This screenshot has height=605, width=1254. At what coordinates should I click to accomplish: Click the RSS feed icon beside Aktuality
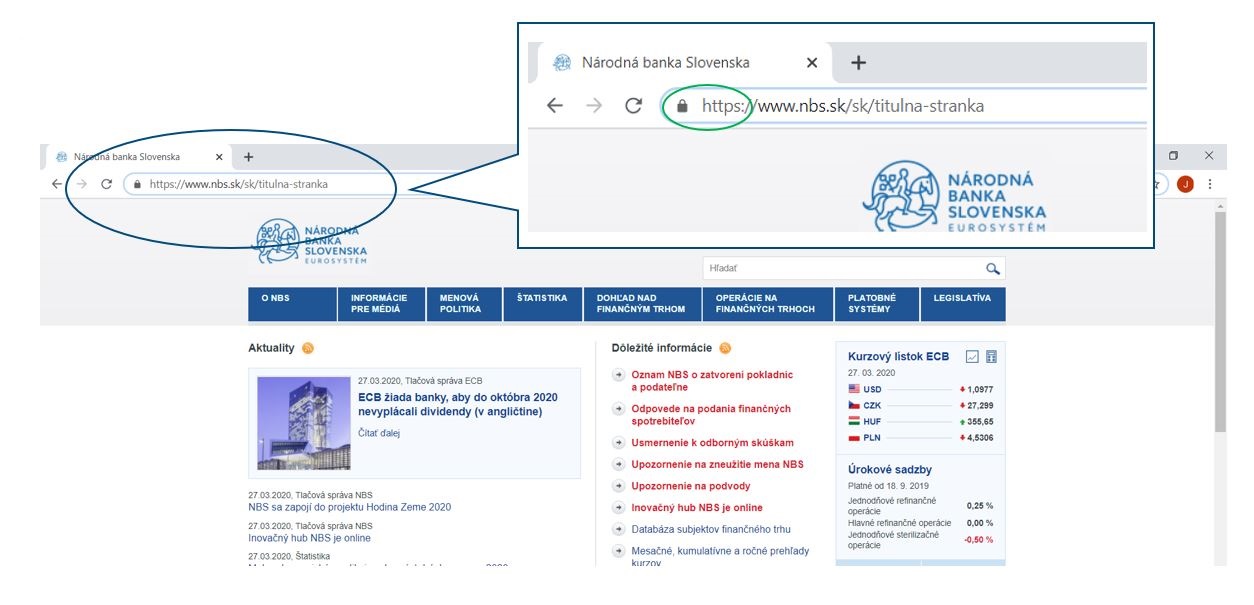click(308, 348)
